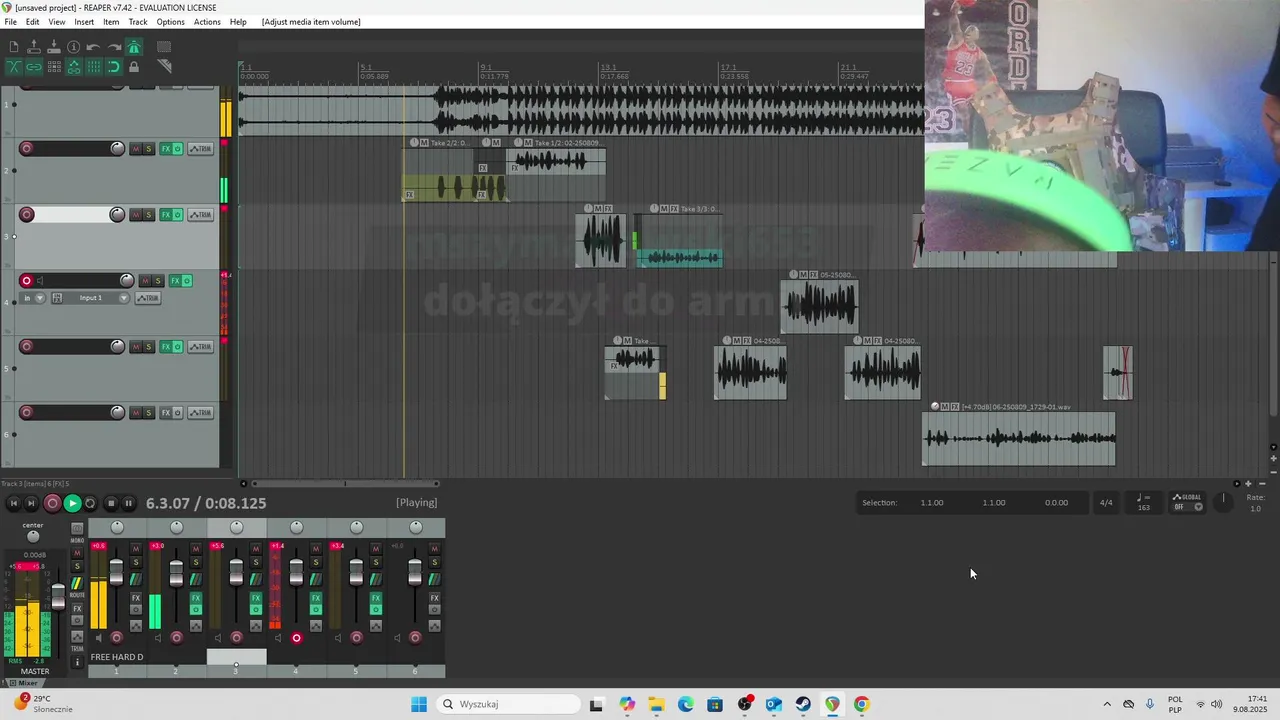Click mixer channel 3 pan knob
Image resolution: width=1280 pixels, height=720 pixels.
coord(237,527)
